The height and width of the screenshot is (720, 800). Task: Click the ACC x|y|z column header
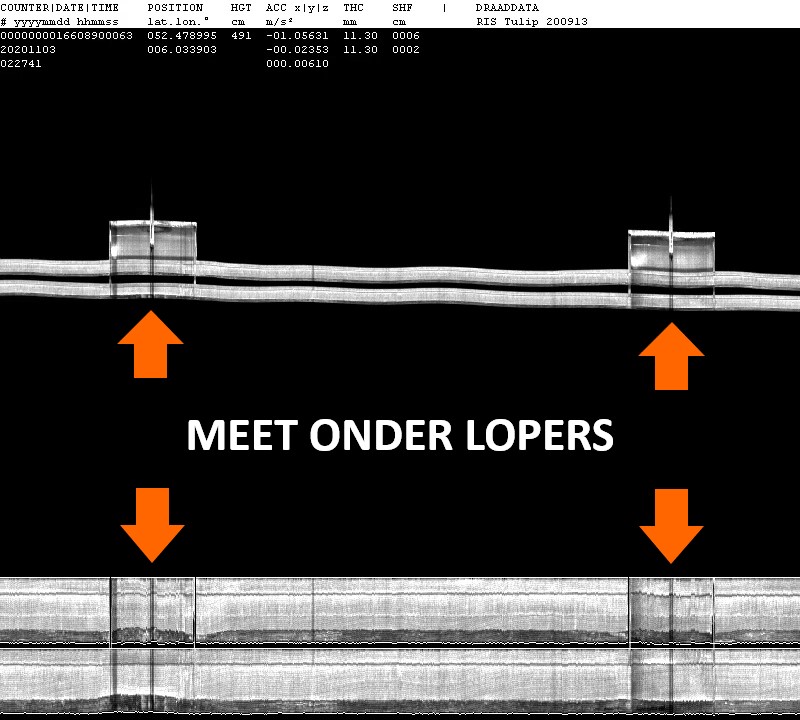[297, 7]
